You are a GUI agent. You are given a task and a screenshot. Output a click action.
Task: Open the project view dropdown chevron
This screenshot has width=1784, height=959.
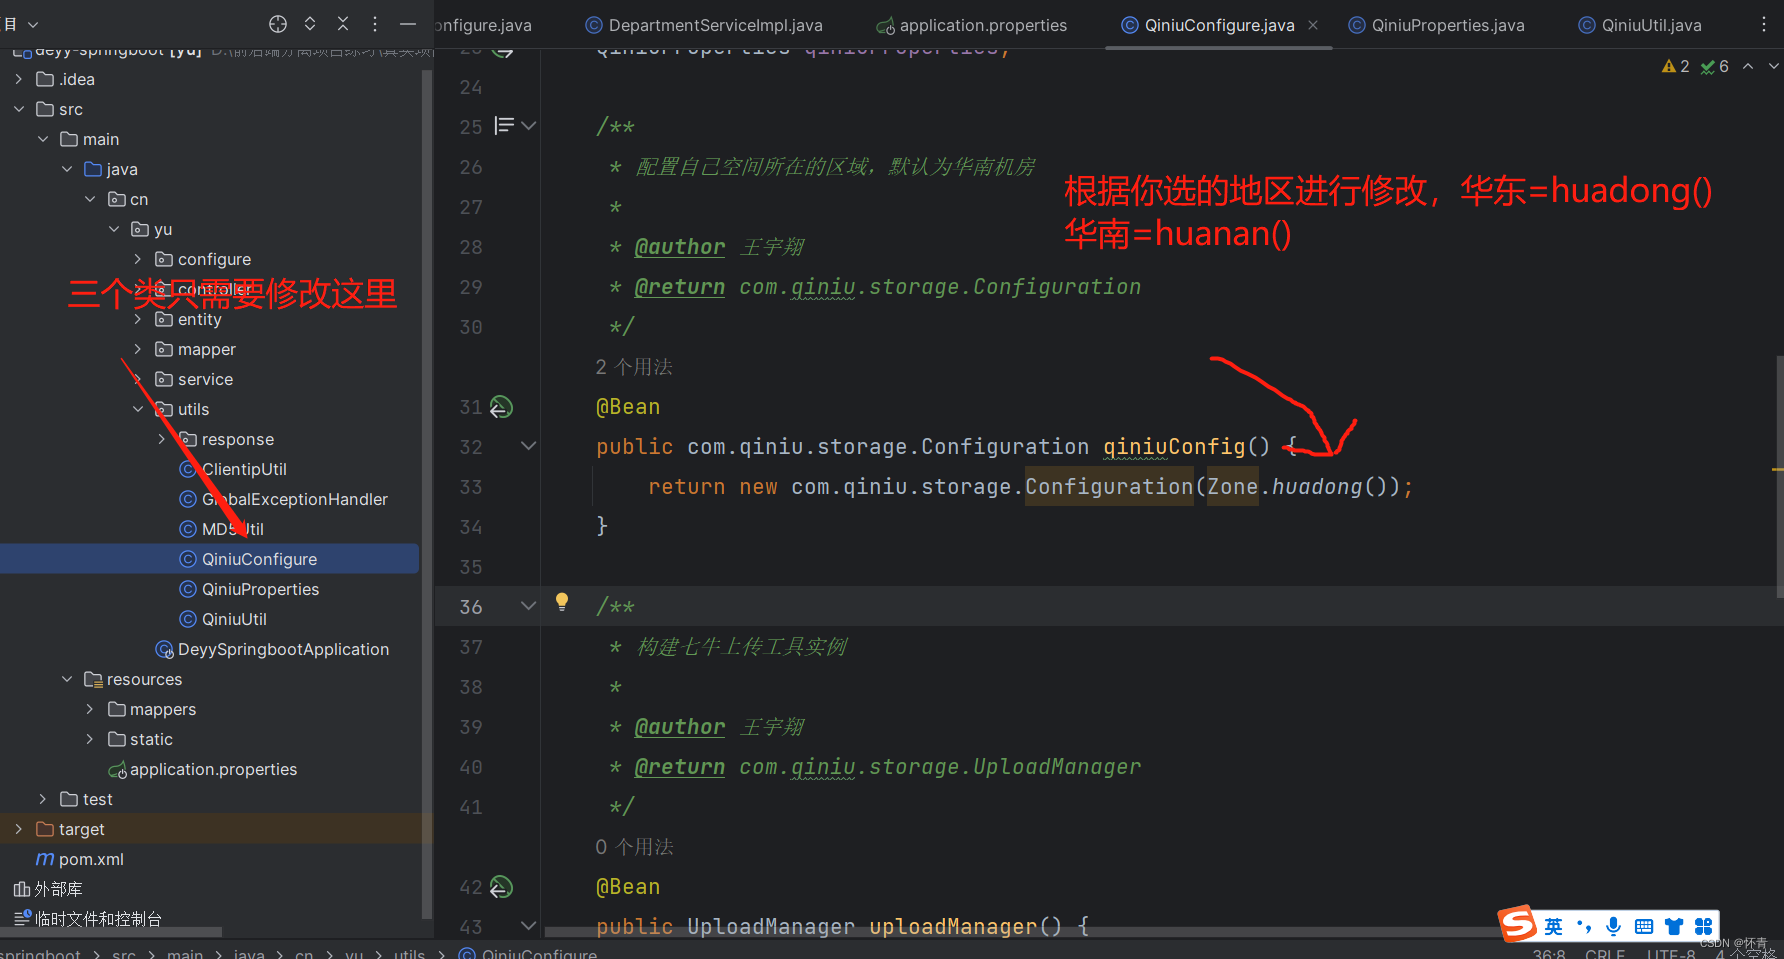33,23
